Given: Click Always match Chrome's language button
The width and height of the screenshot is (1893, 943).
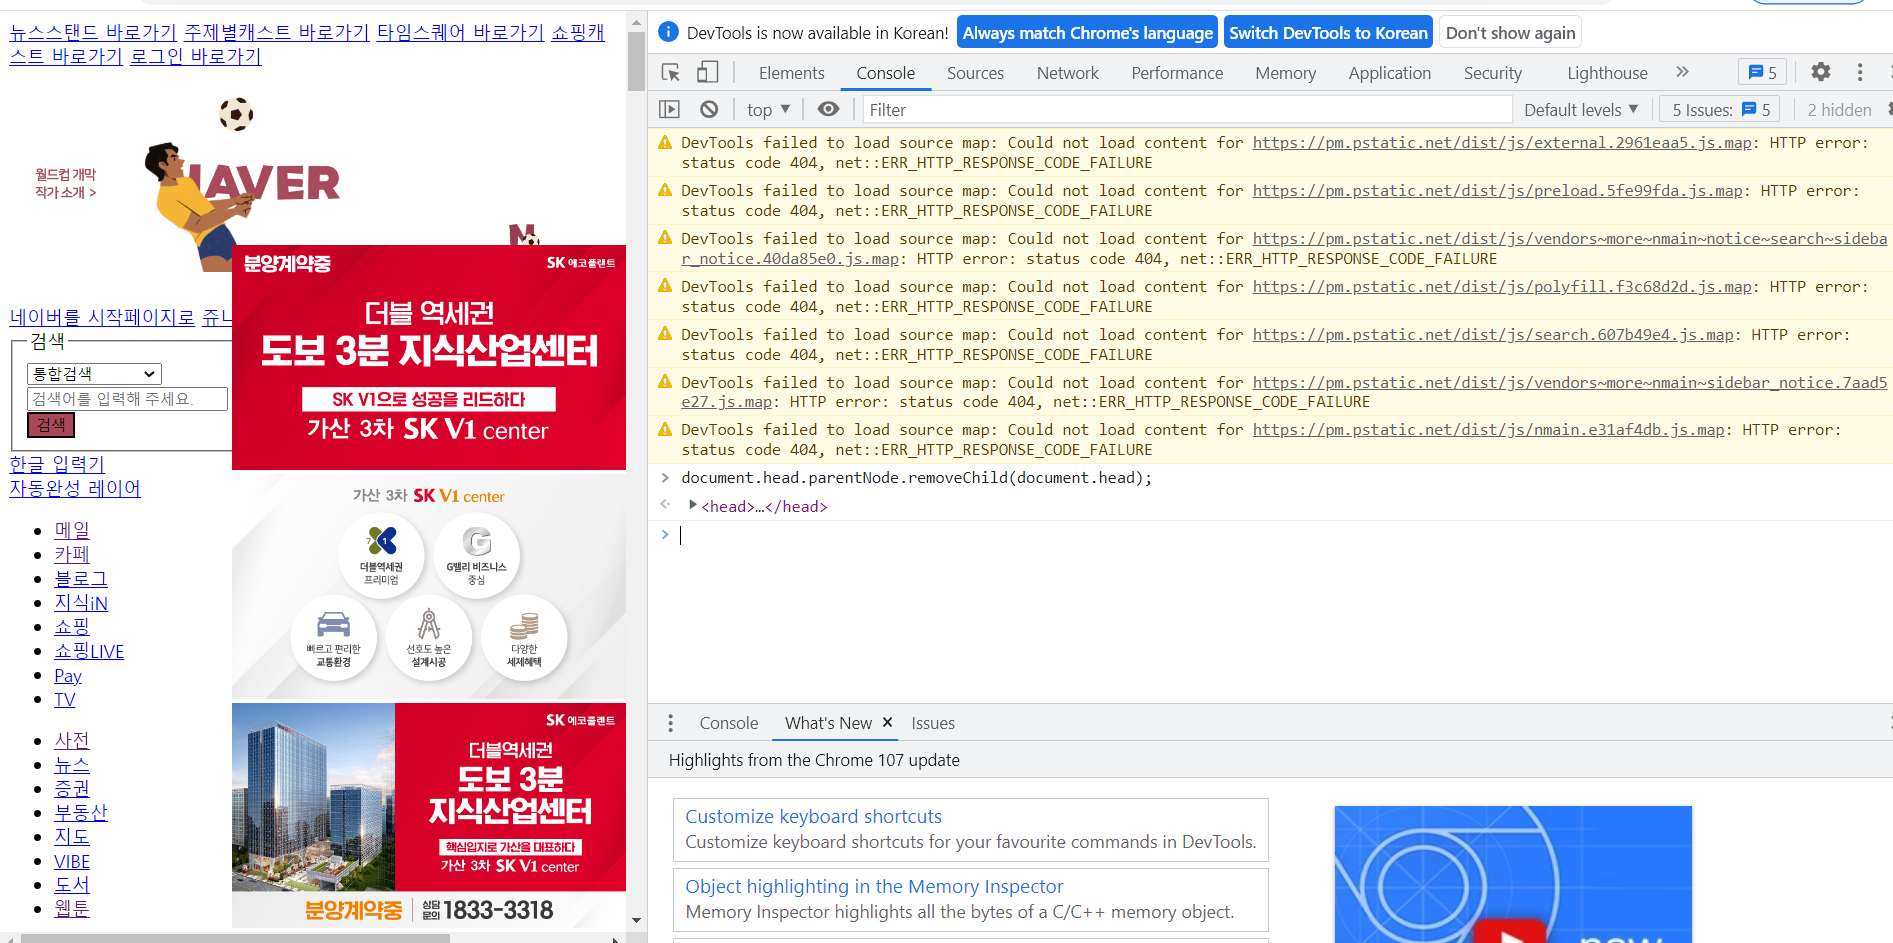Looking at the screenshot, I should [x=1087, y=33].
